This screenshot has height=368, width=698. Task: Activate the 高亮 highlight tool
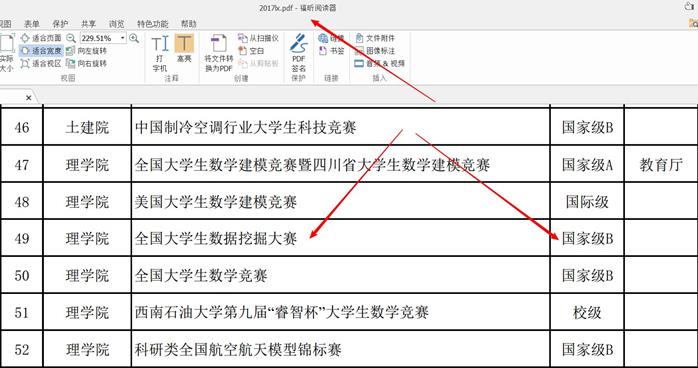point(184,49)
